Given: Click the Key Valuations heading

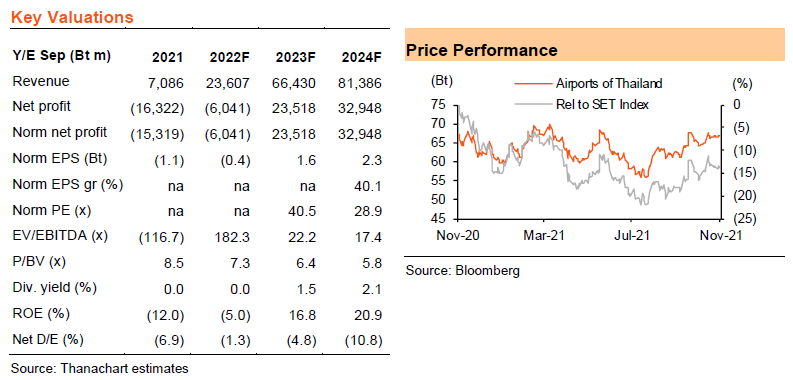Looking at the screenshot, I should click(x=72, y=17).
